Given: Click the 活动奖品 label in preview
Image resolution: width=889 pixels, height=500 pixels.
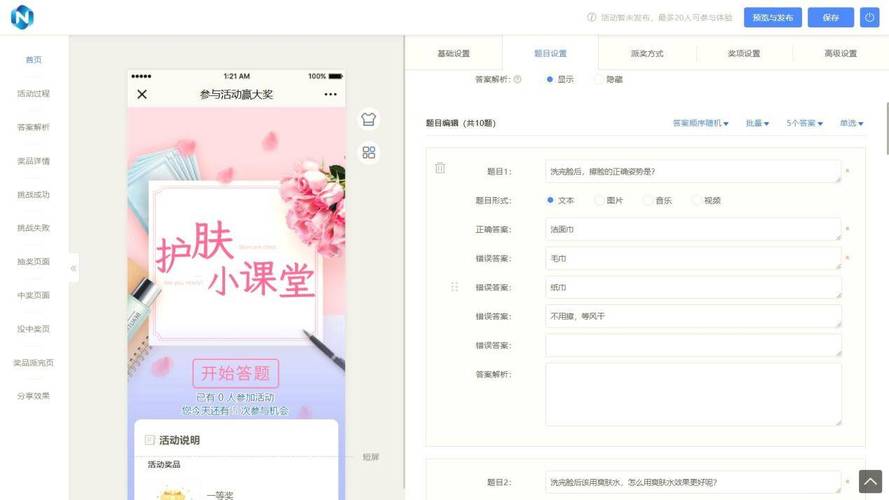Looking at the screenshot, I should [x=164, y=464].
